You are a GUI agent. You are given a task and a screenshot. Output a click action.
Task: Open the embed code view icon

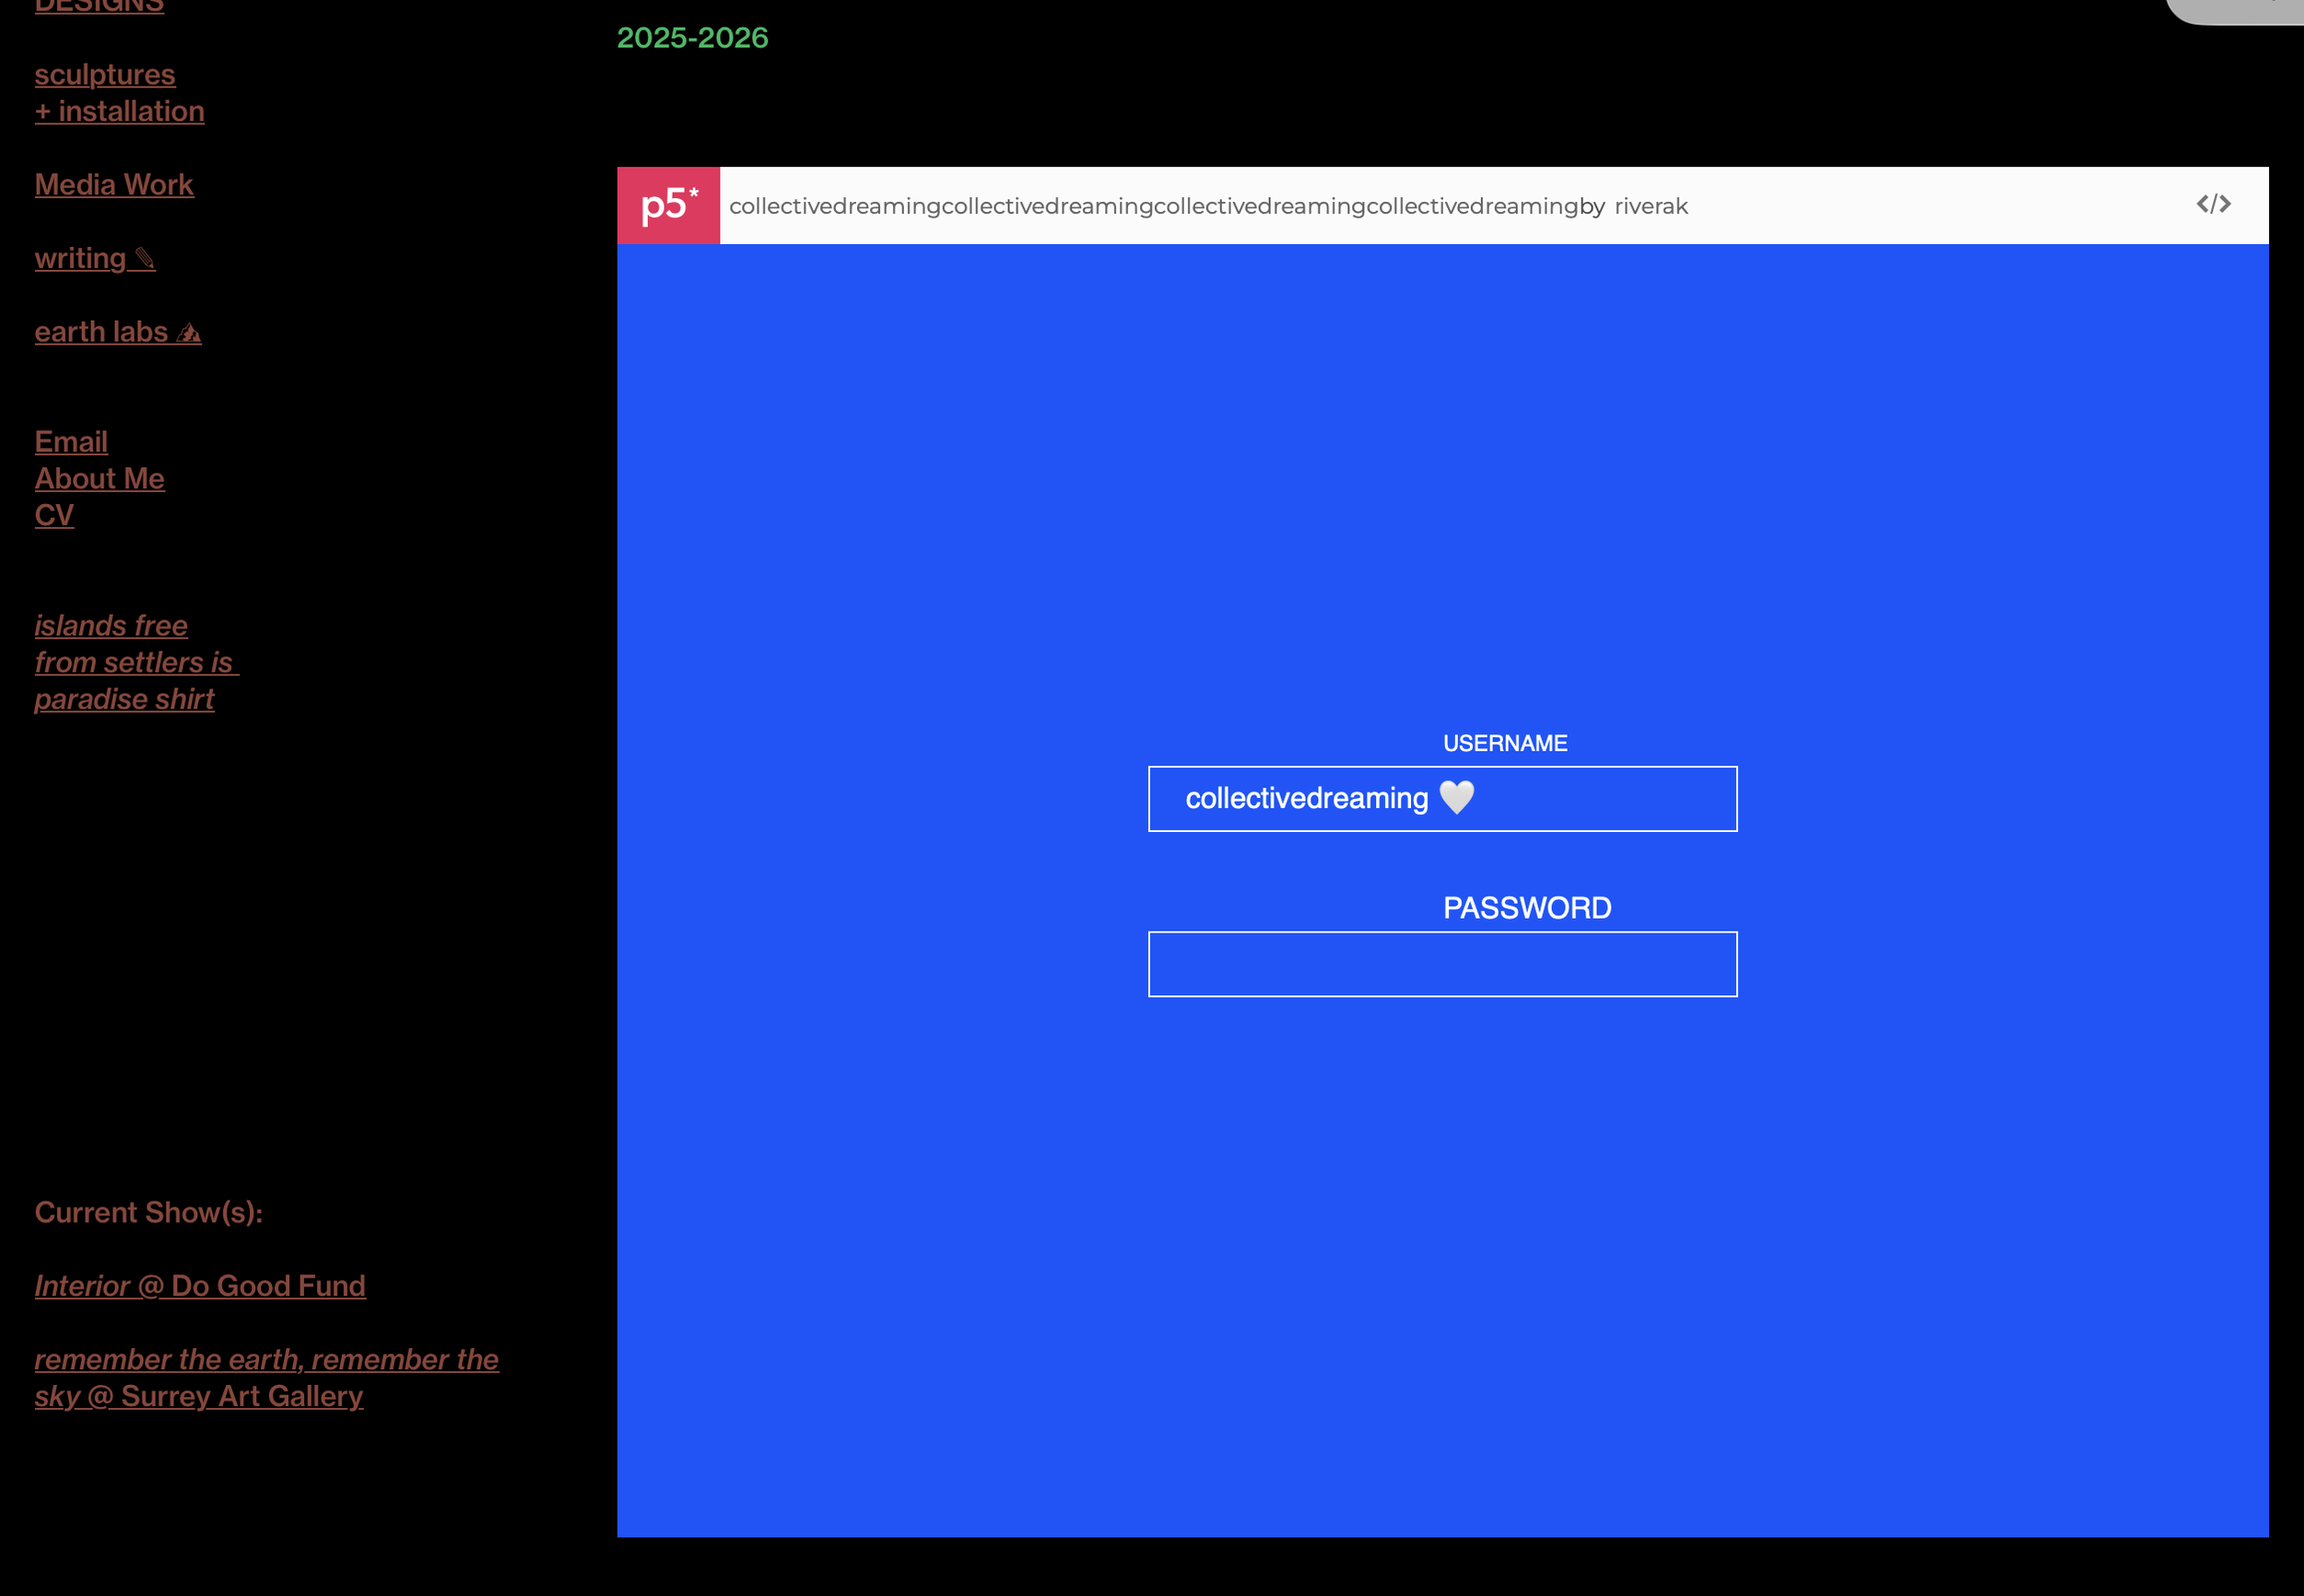coord(2213,204)
